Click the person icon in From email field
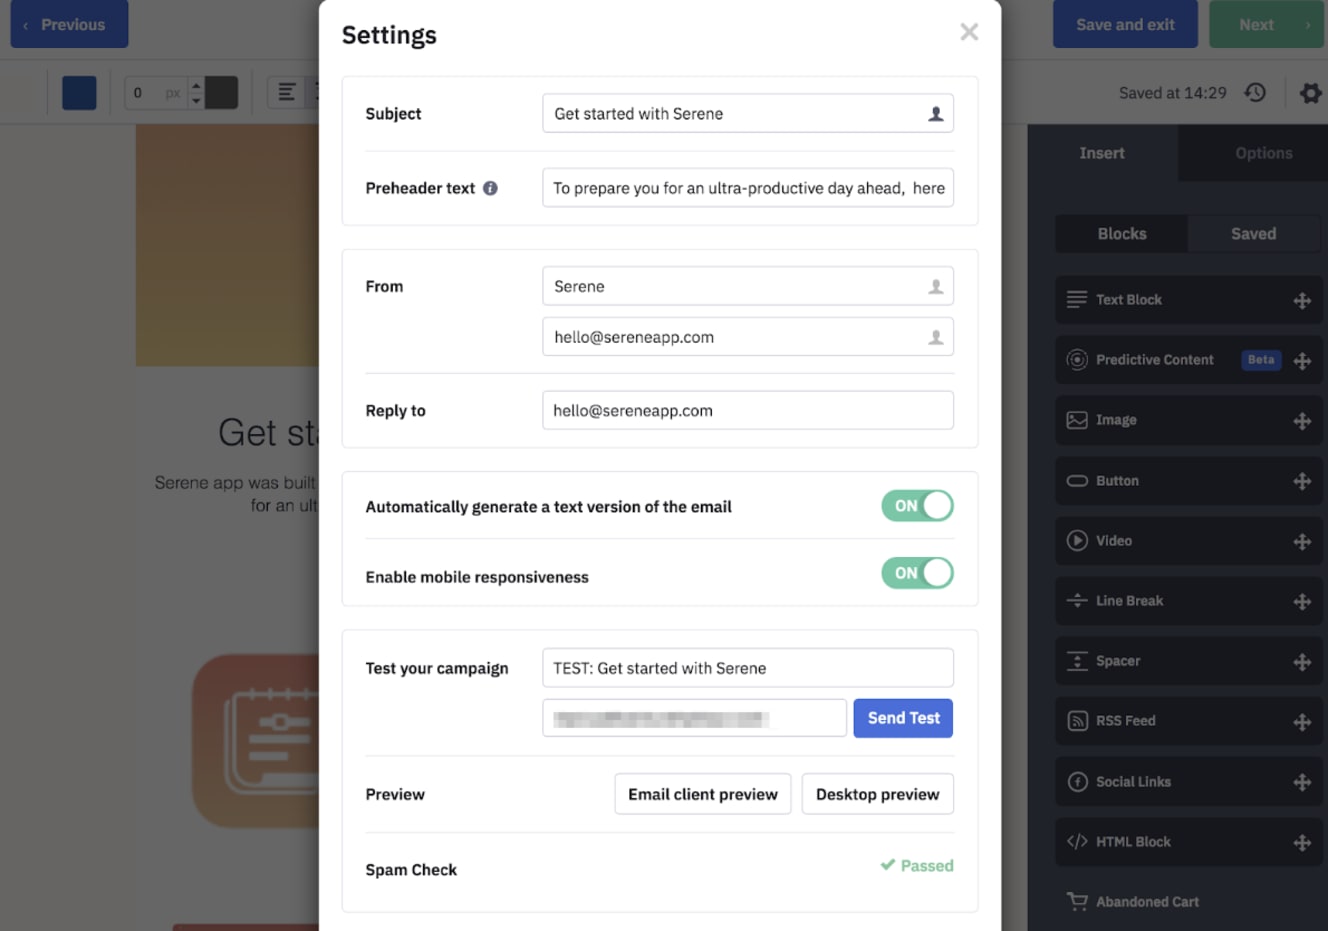 [935, 338]
